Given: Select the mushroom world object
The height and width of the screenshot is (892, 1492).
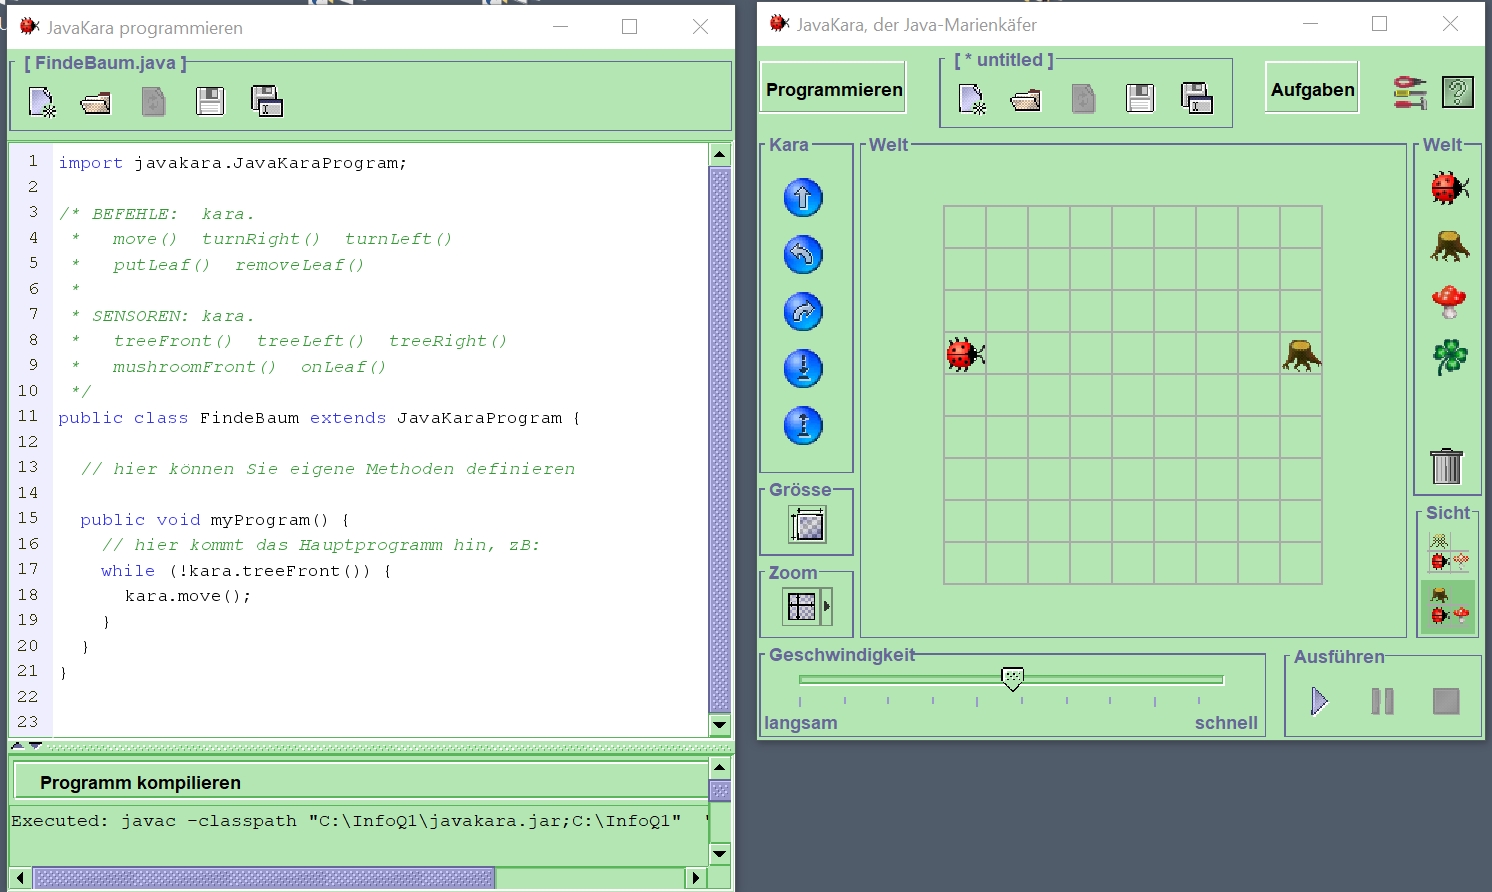Looking at the screenshot, I should [1449, 301].
